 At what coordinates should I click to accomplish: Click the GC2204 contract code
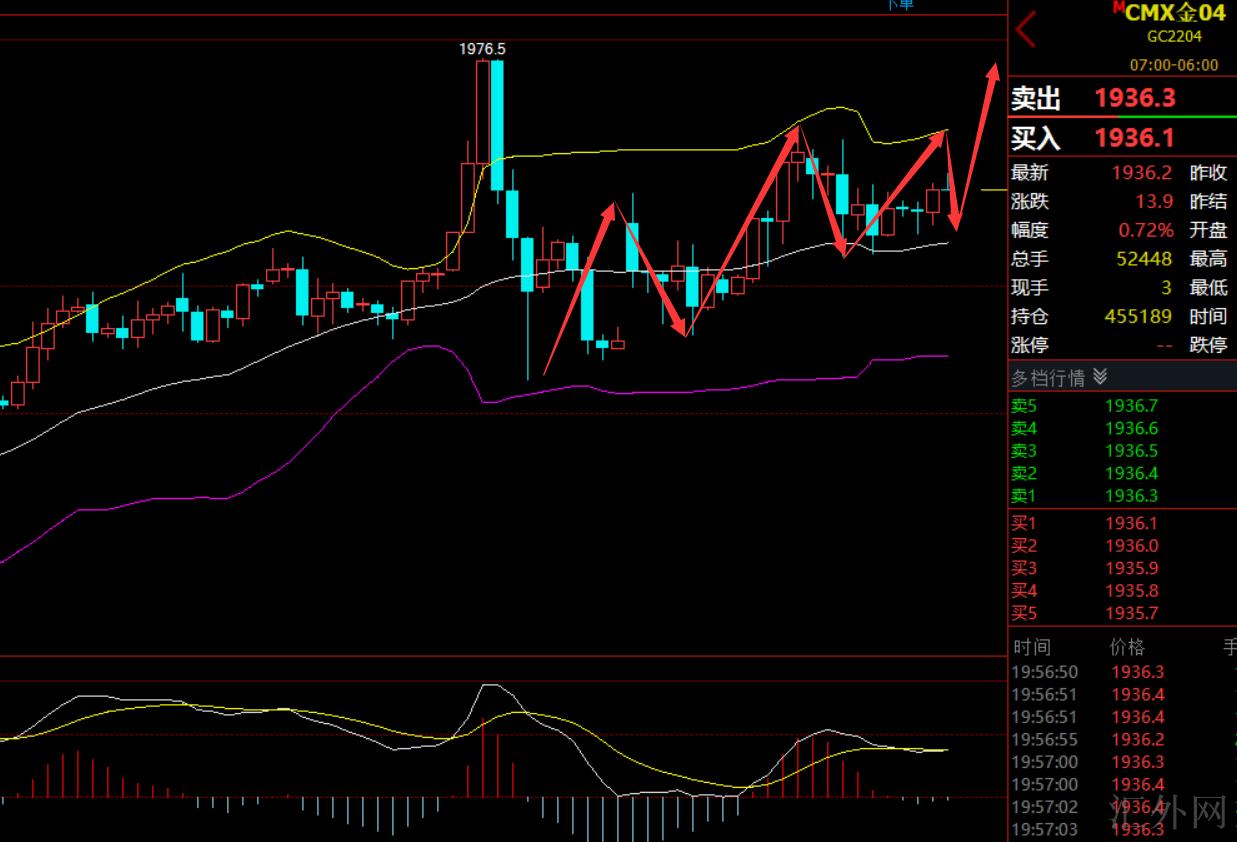[x=1174, y=37]
